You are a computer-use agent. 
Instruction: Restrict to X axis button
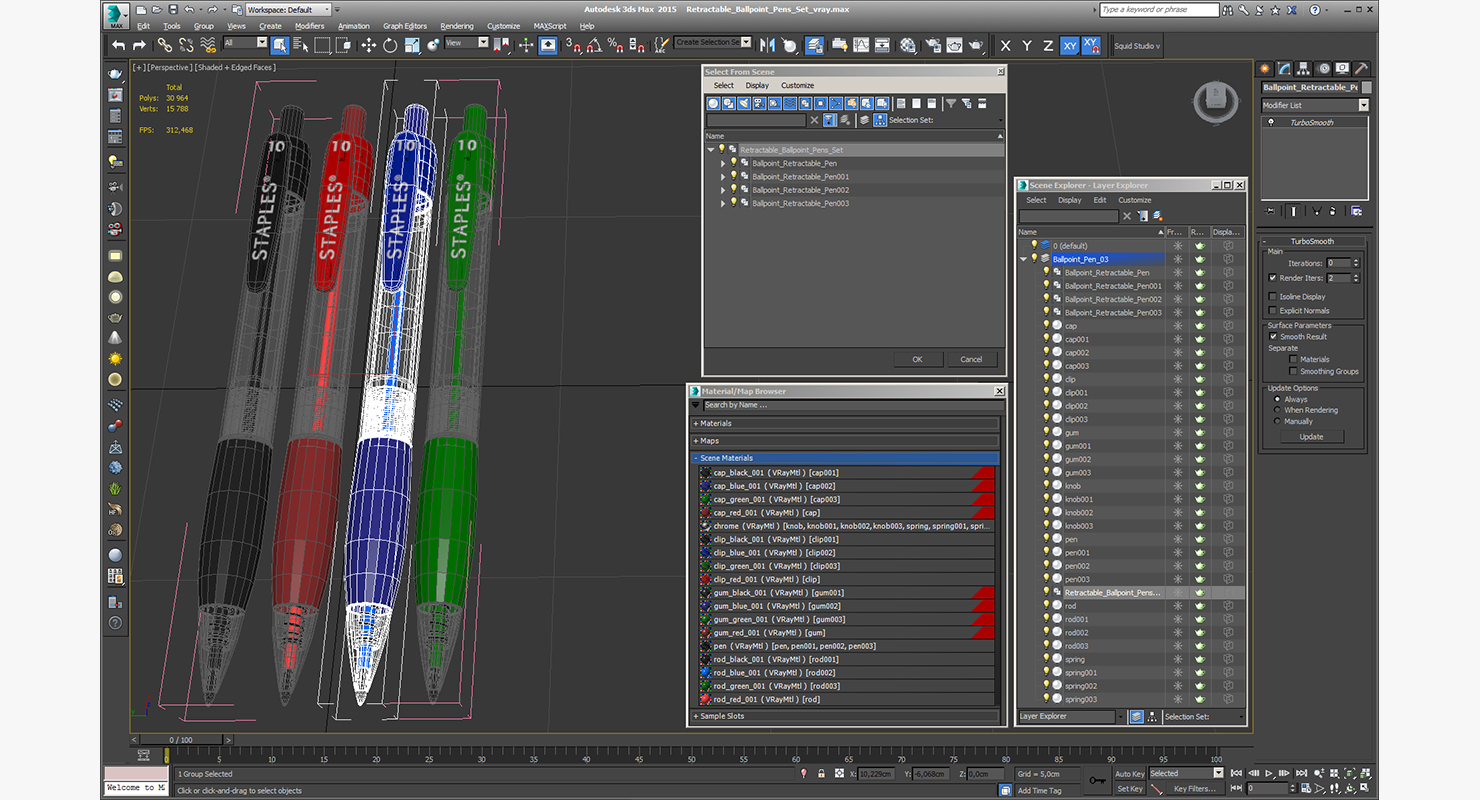pos(1005,46)
